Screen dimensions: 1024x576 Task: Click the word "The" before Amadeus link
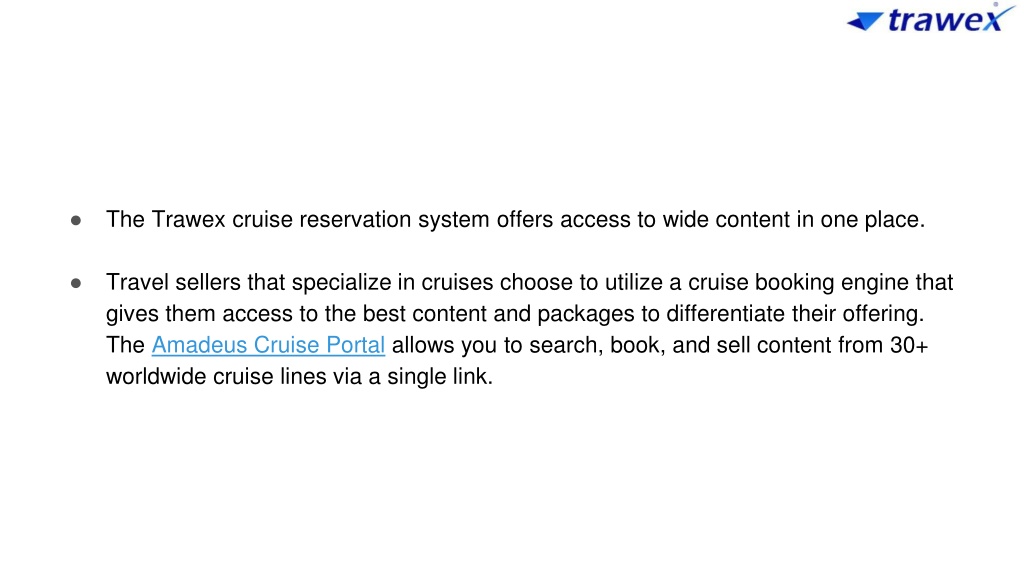point(125,345)
